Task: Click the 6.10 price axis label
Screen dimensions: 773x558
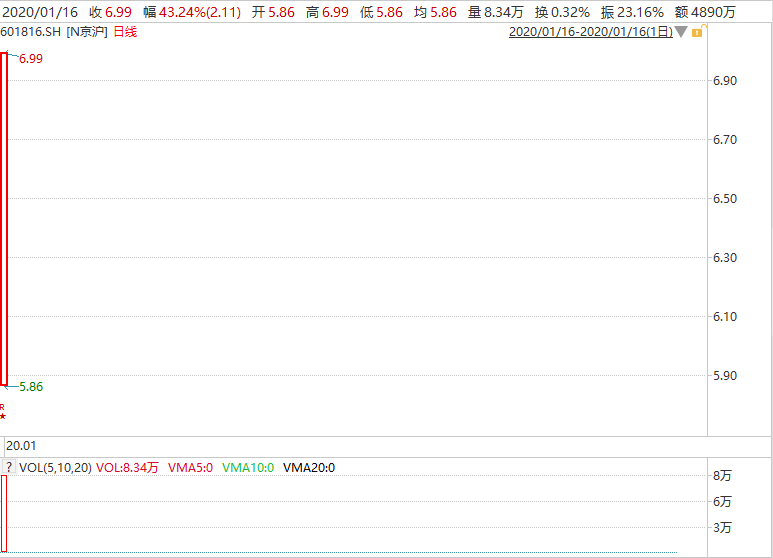Action: click(x=725, y=316)
